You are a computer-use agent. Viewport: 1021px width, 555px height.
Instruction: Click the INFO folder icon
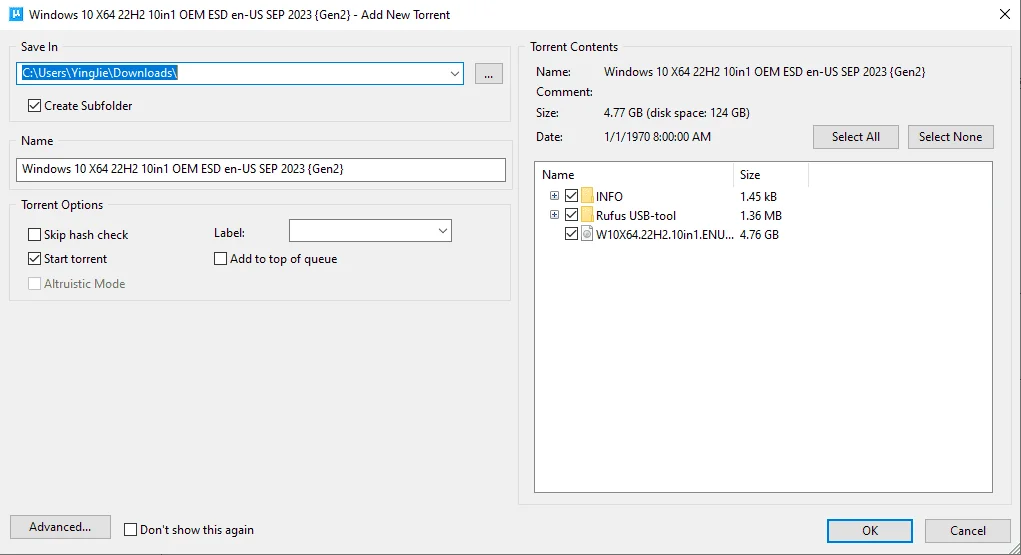click(x=587, y=196)
